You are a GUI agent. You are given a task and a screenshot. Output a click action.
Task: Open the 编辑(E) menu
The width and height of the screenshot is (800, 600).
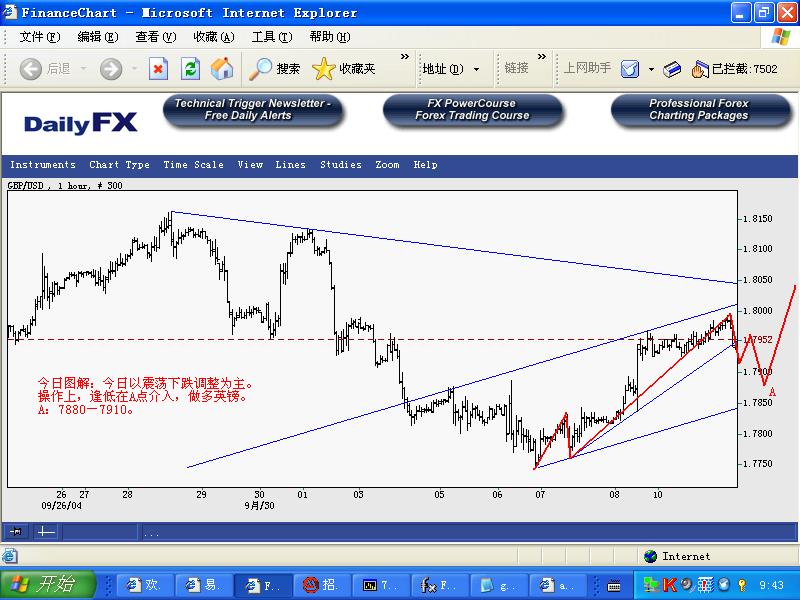[x=97, y=37]
